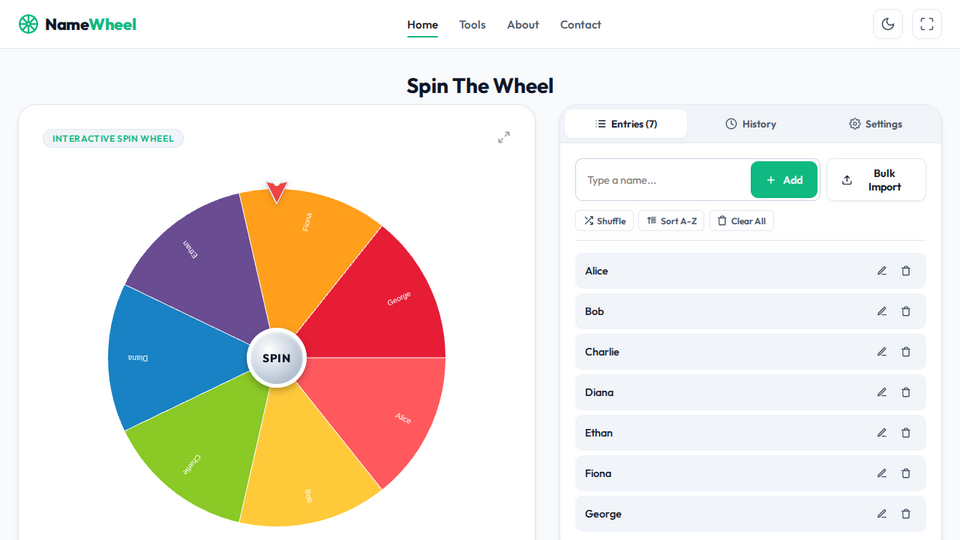Hit the SPIN button at wheel center
The width and height of the screenshot is (960, 540).
(277, 358)
